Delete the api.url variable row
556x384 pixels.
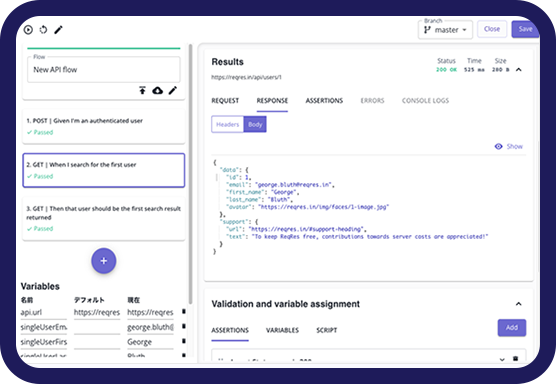pos(184,311)
